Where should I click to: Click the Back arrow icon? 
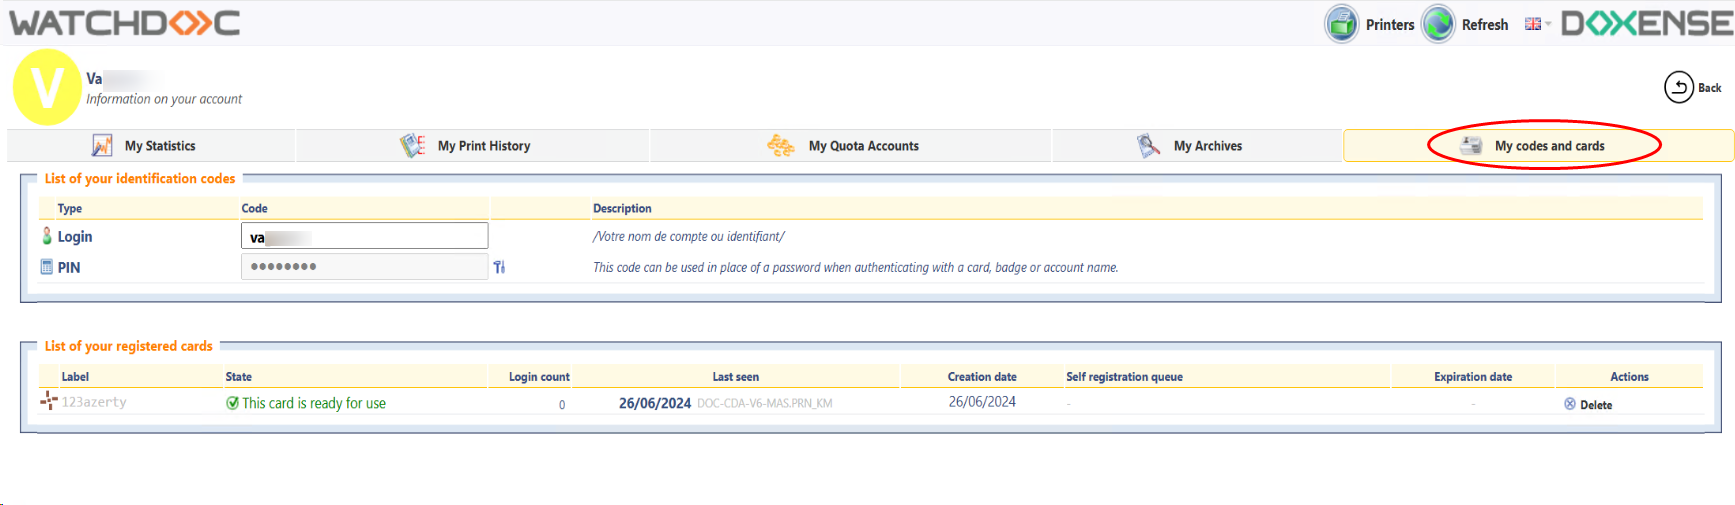click(1678, 88)
